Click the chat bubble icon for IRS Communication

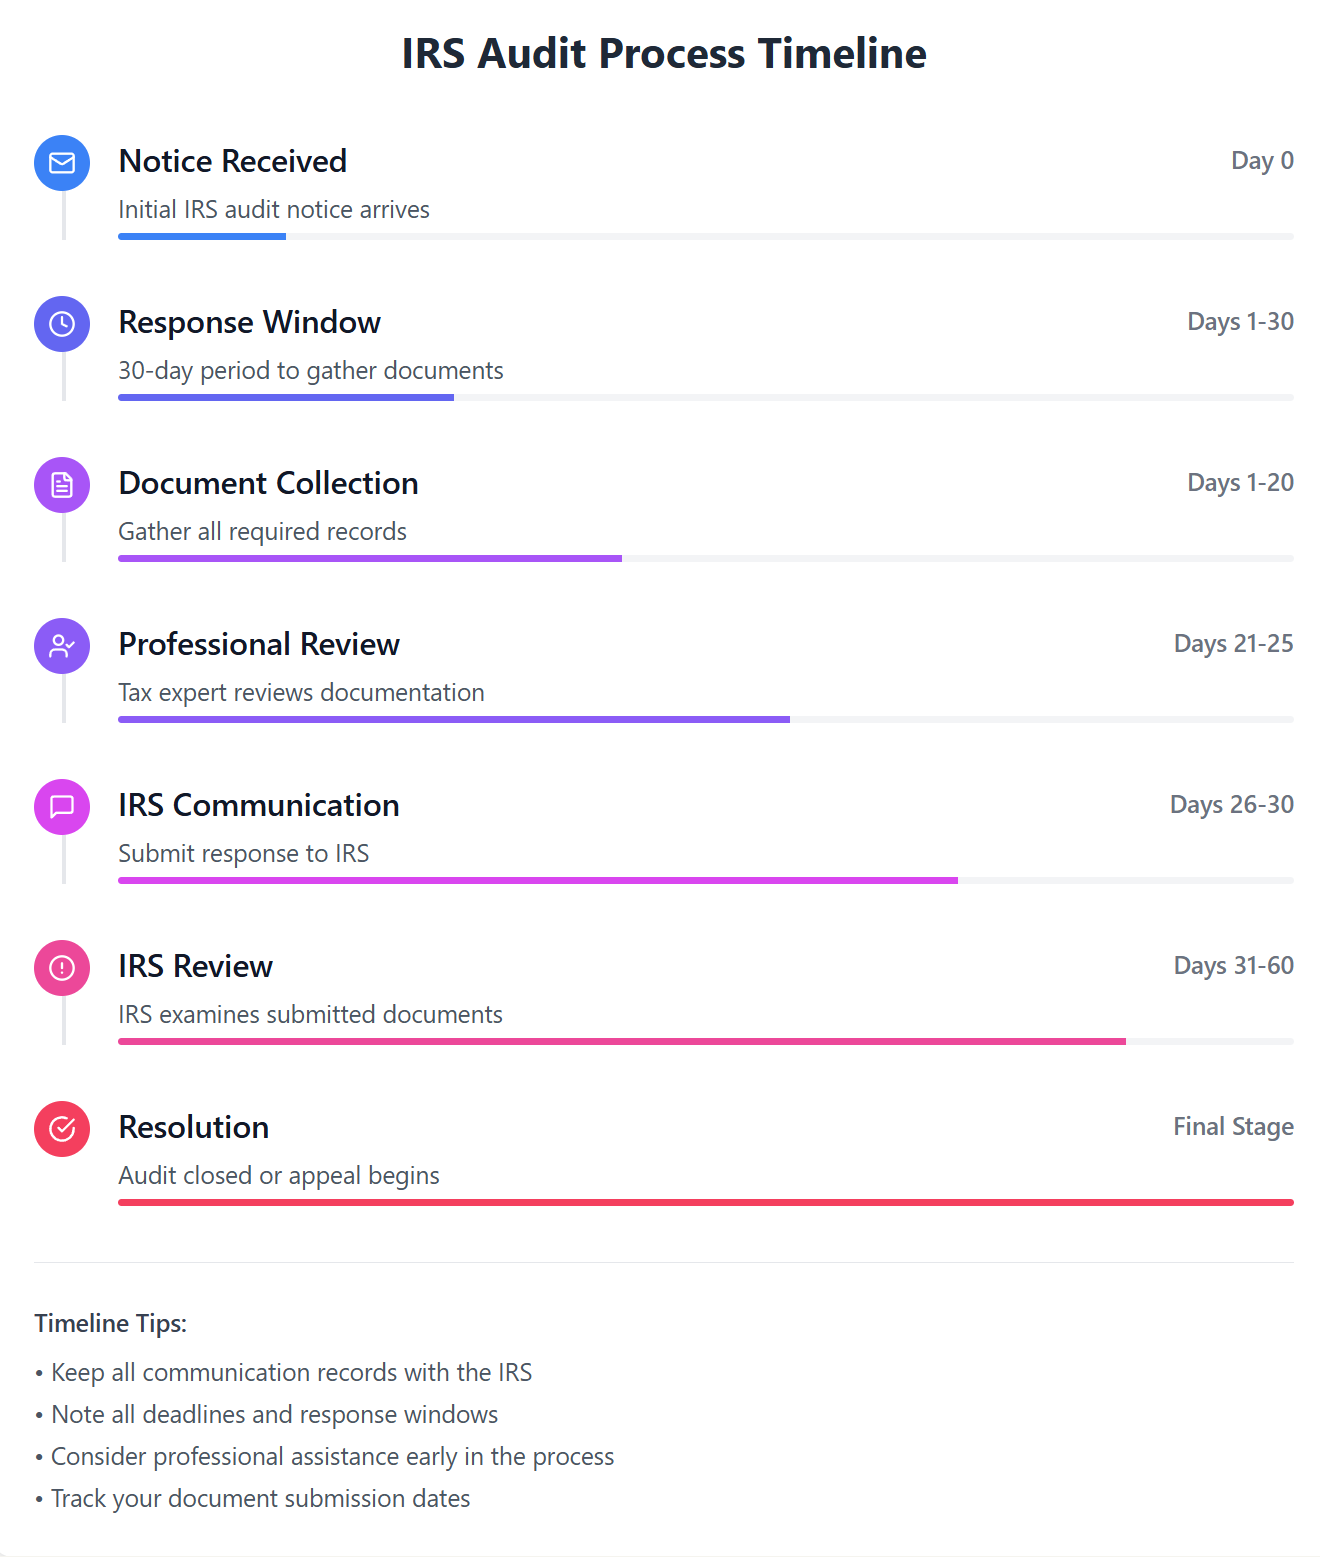point(62,807)
